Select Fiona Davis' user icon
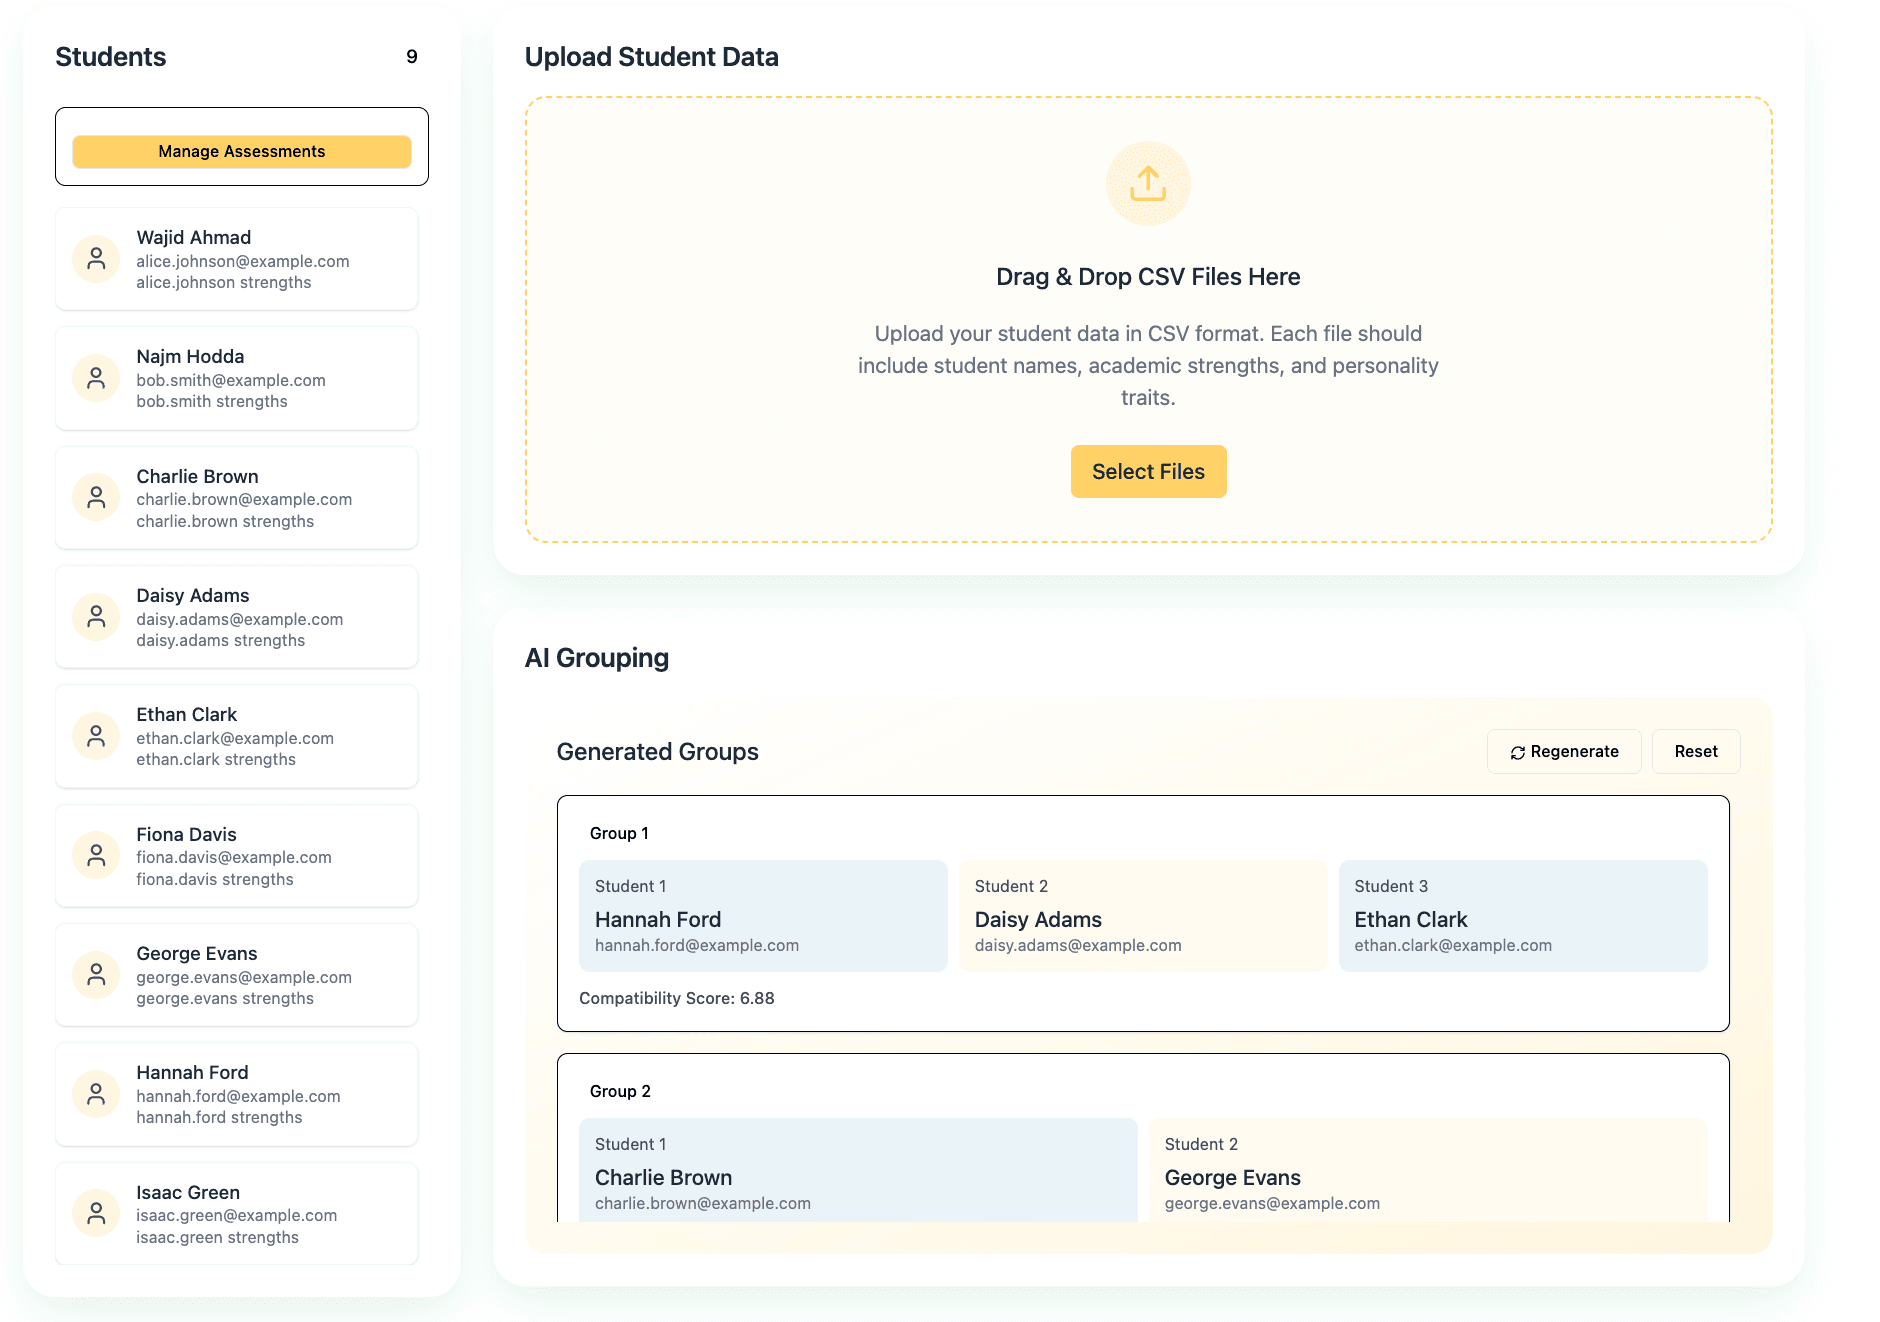1880x1322 pixels. coord(96,855)
